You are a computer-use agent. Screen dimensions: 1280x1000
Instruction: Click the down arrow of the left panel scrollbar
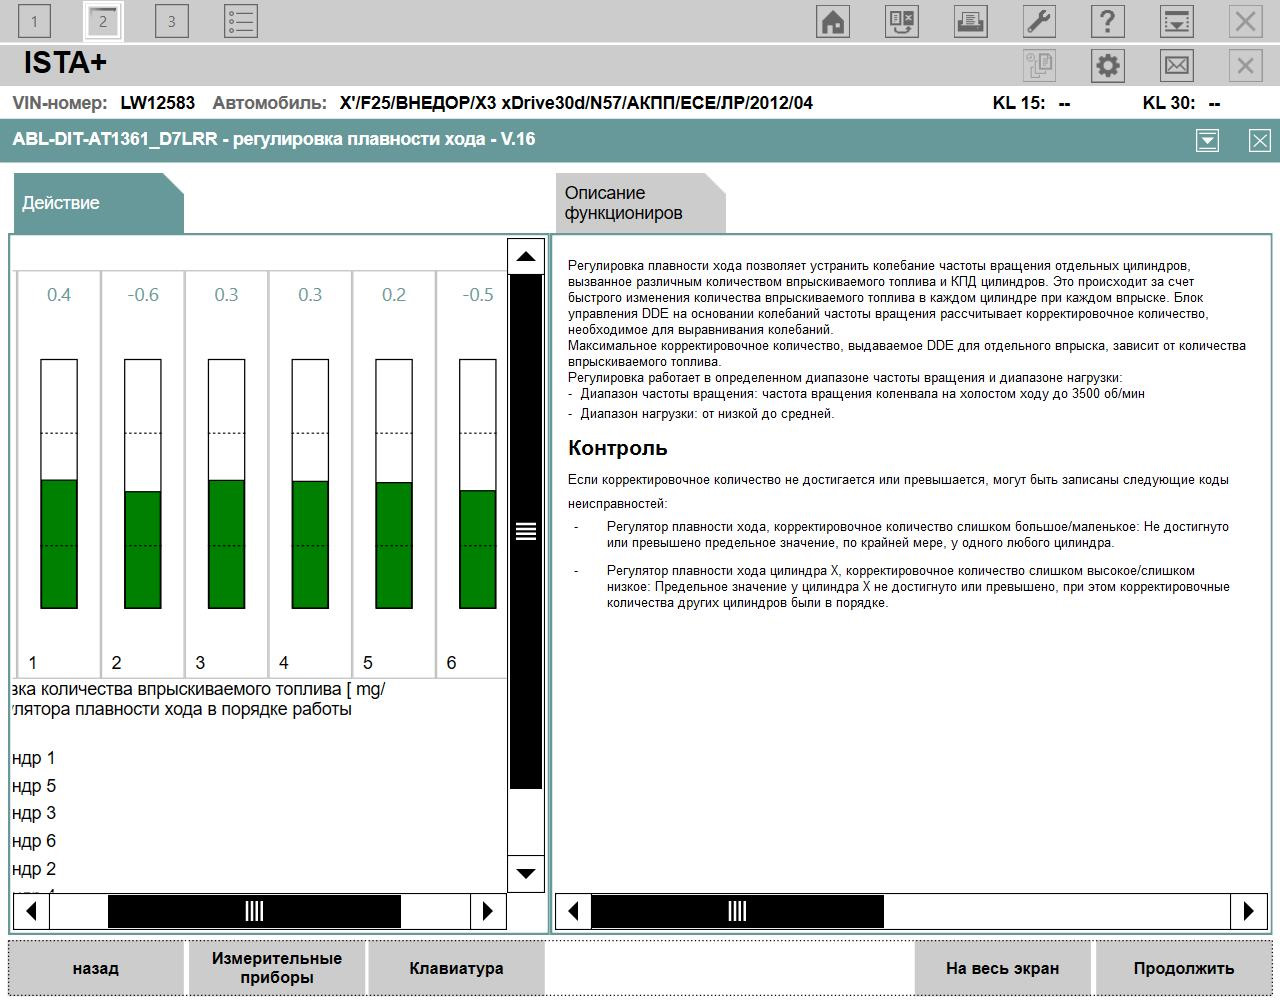[526, 873]
